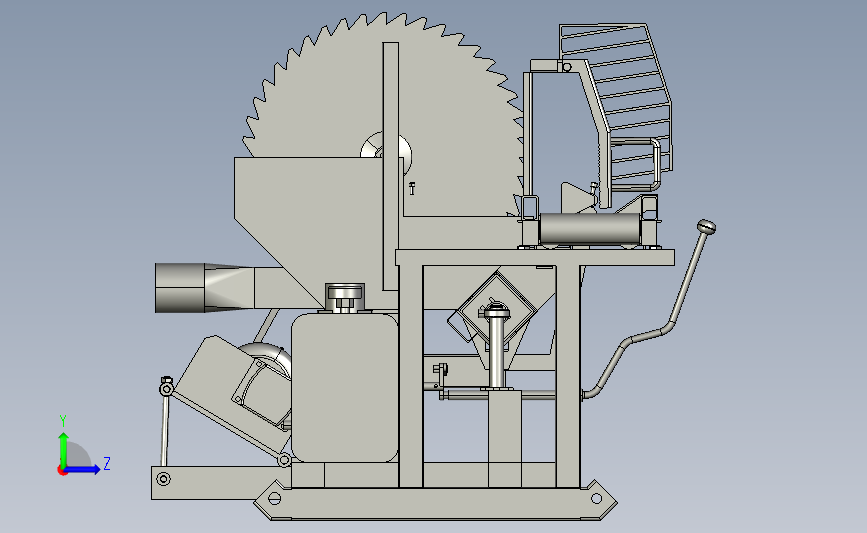Click the Y axis label of the triad
This screenshot has width=867, height=533.
(63, 421)
